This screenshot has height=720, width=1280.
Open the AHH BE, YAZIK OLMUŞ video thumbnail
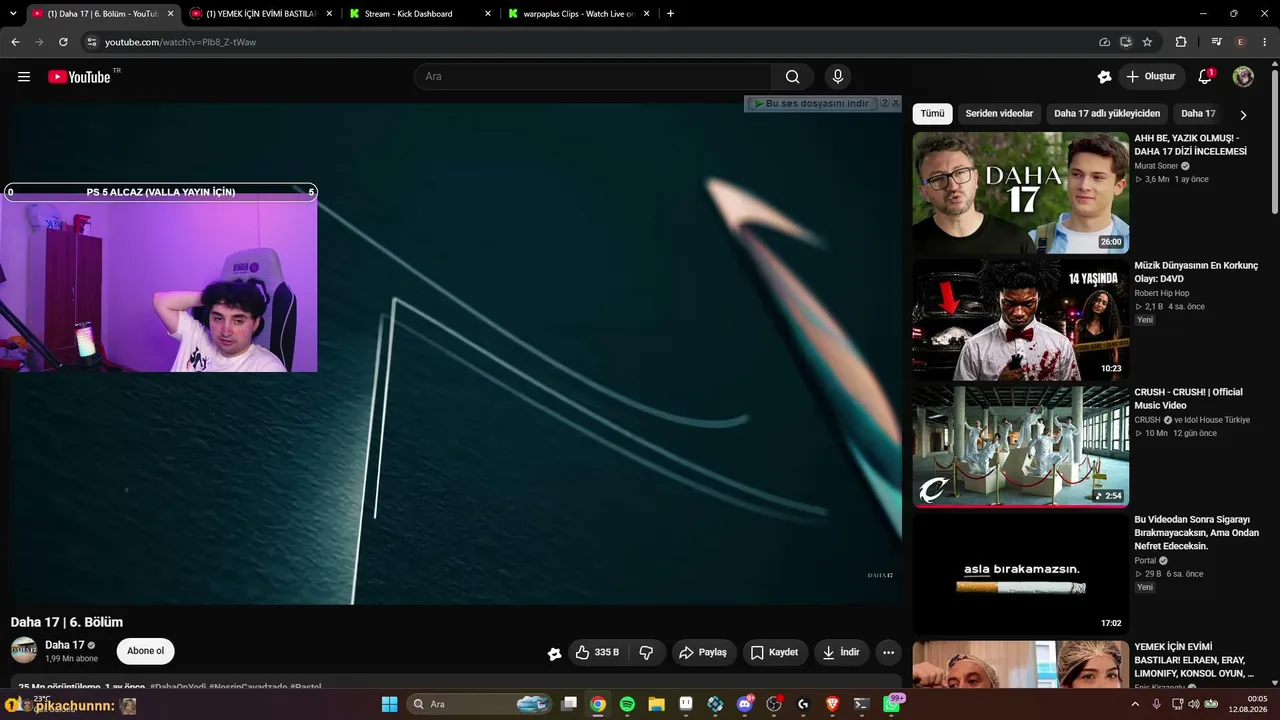(1020, 193)
